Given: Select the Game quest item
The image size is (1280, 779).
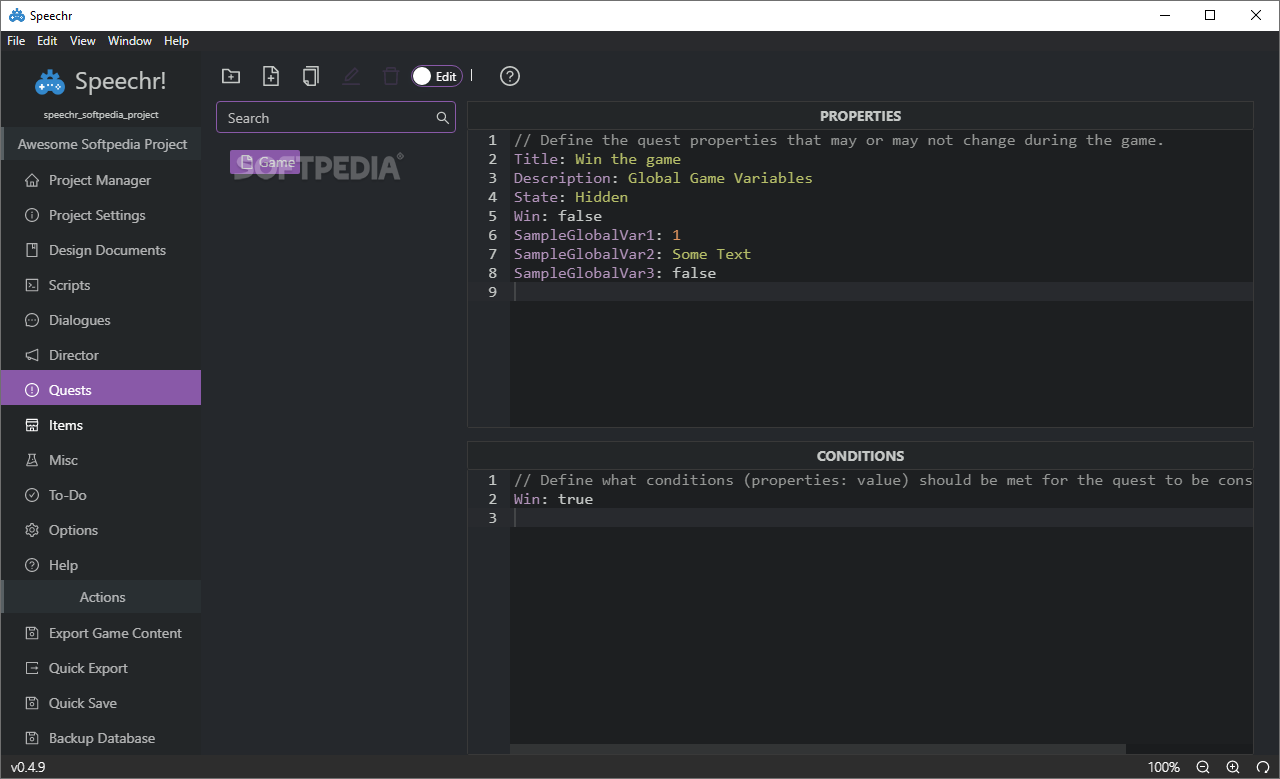Looking at the screenshot, I should click(x=265, y=162).
